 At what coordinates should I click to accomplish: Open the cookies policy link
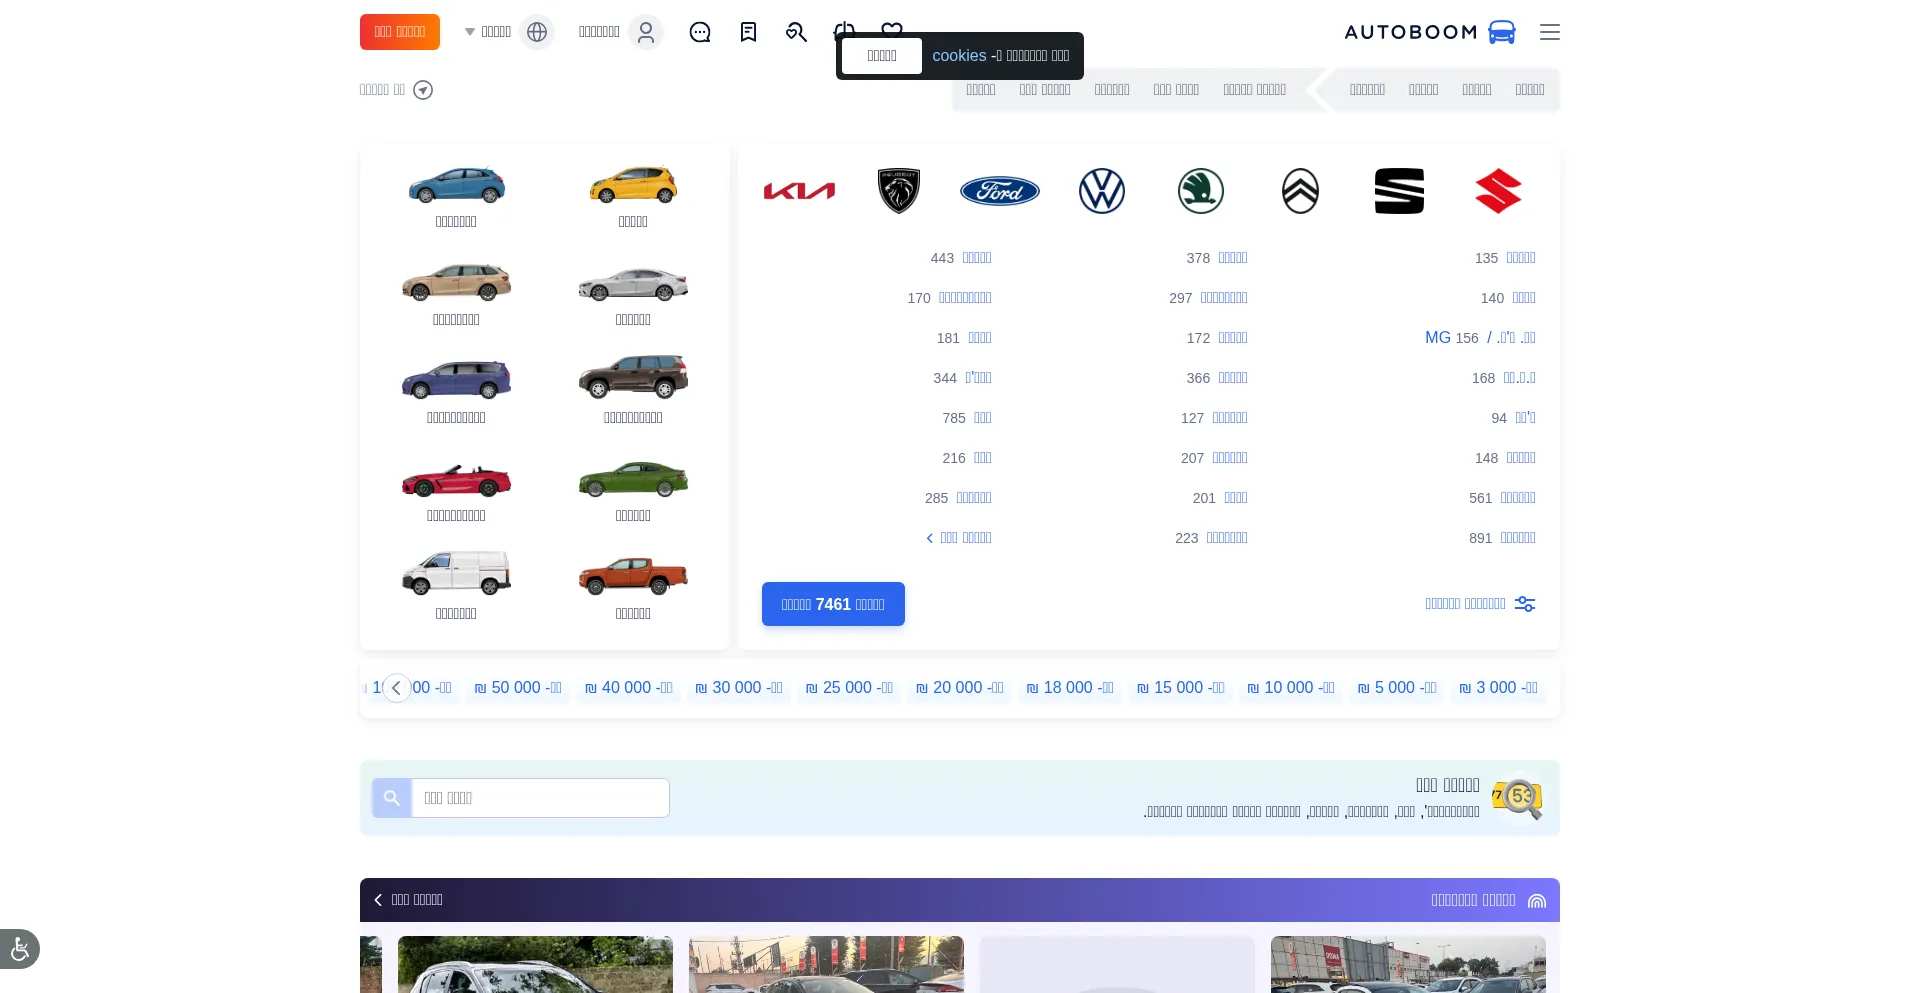click(x=959, y=56)
